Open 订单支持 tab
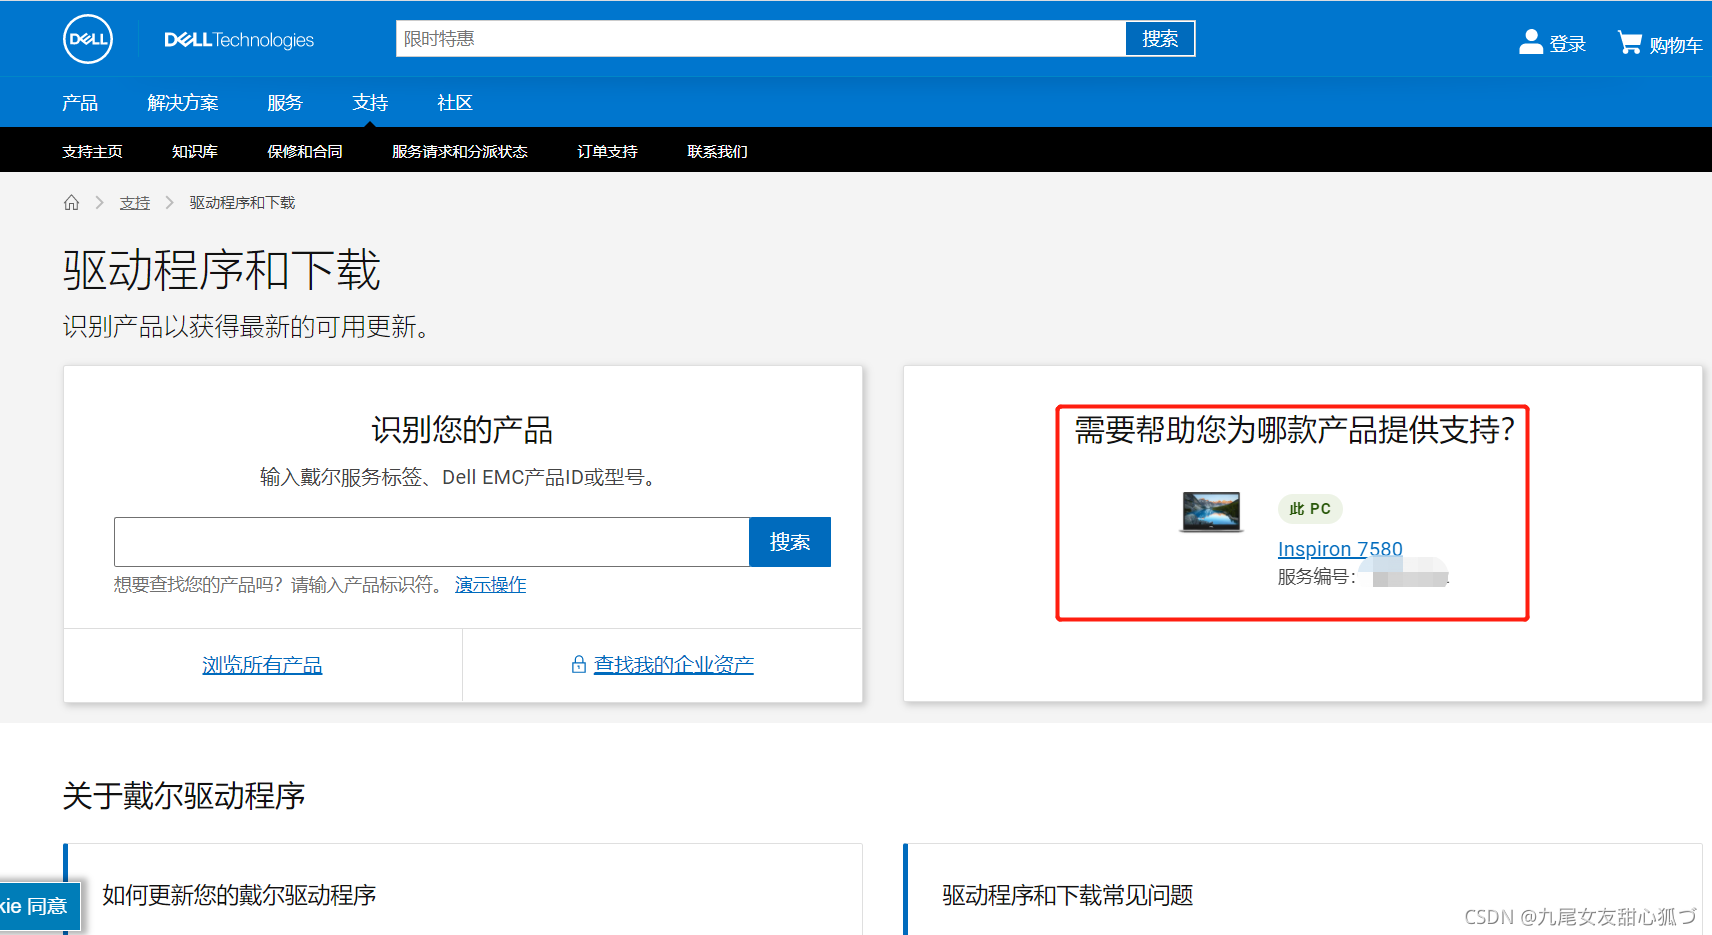The width and height of the screenshot is (1712, 935). coord(607,152)
